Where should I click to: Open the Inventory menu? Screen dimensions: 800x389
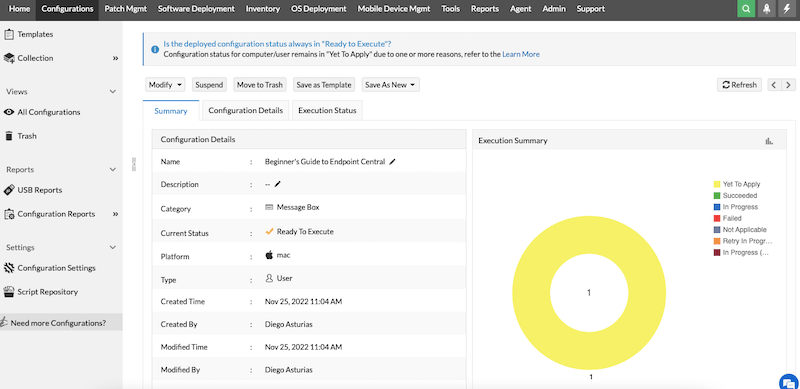coord(263,9)
